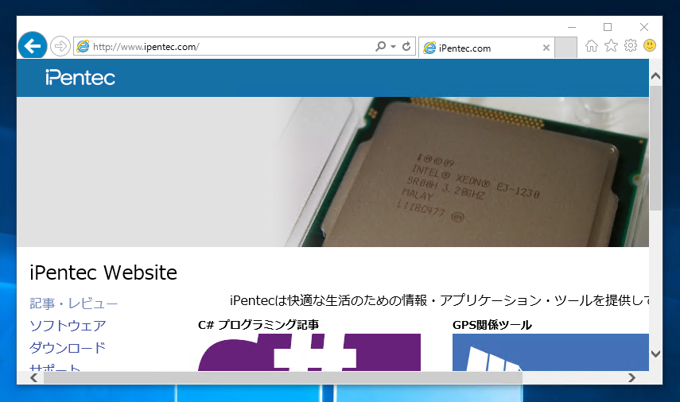The height and width of the screenshot is (402, 680).
Task: Click the greyed forward arrow button
Action: (60, 46)
